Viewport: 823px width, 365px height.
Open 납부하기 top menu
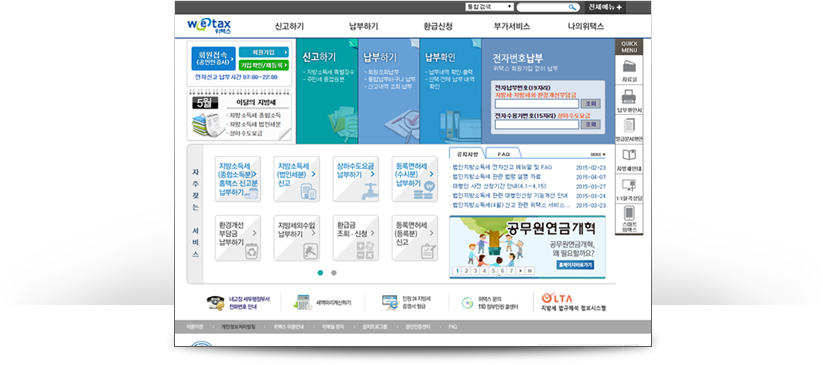pyautogui.click(x=364, y=26)
